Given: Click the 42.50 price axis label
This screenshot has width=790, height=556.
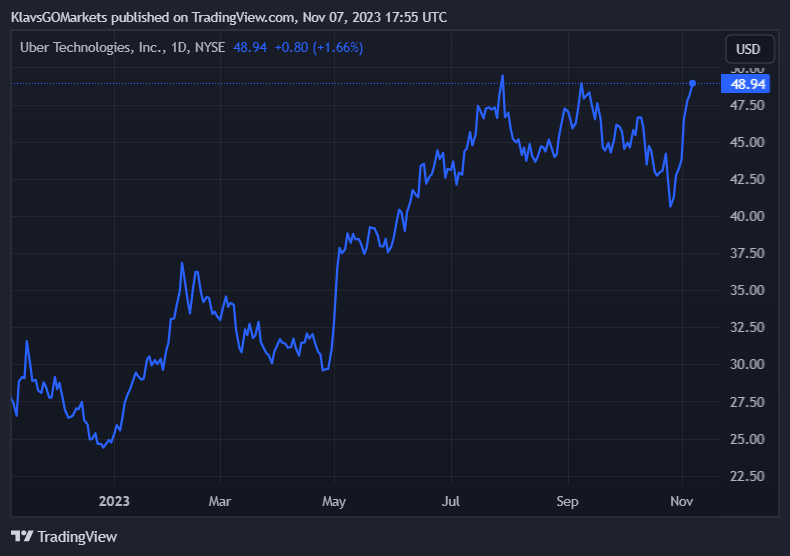Looking at the screenshot, I should (747, 179).
